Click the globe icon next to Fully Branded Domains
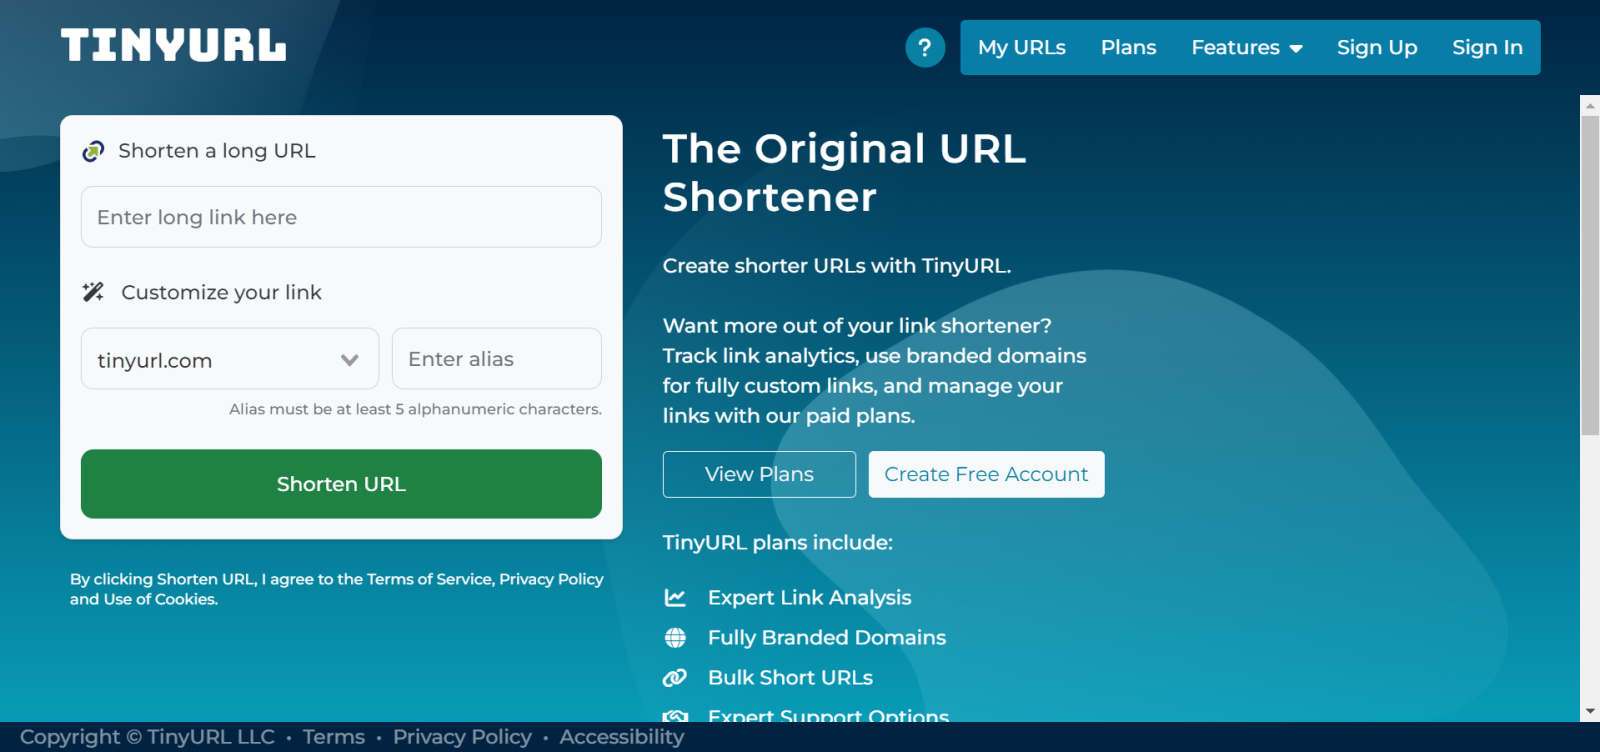This screenshot has height=752, width=1600. click(675, 638)
